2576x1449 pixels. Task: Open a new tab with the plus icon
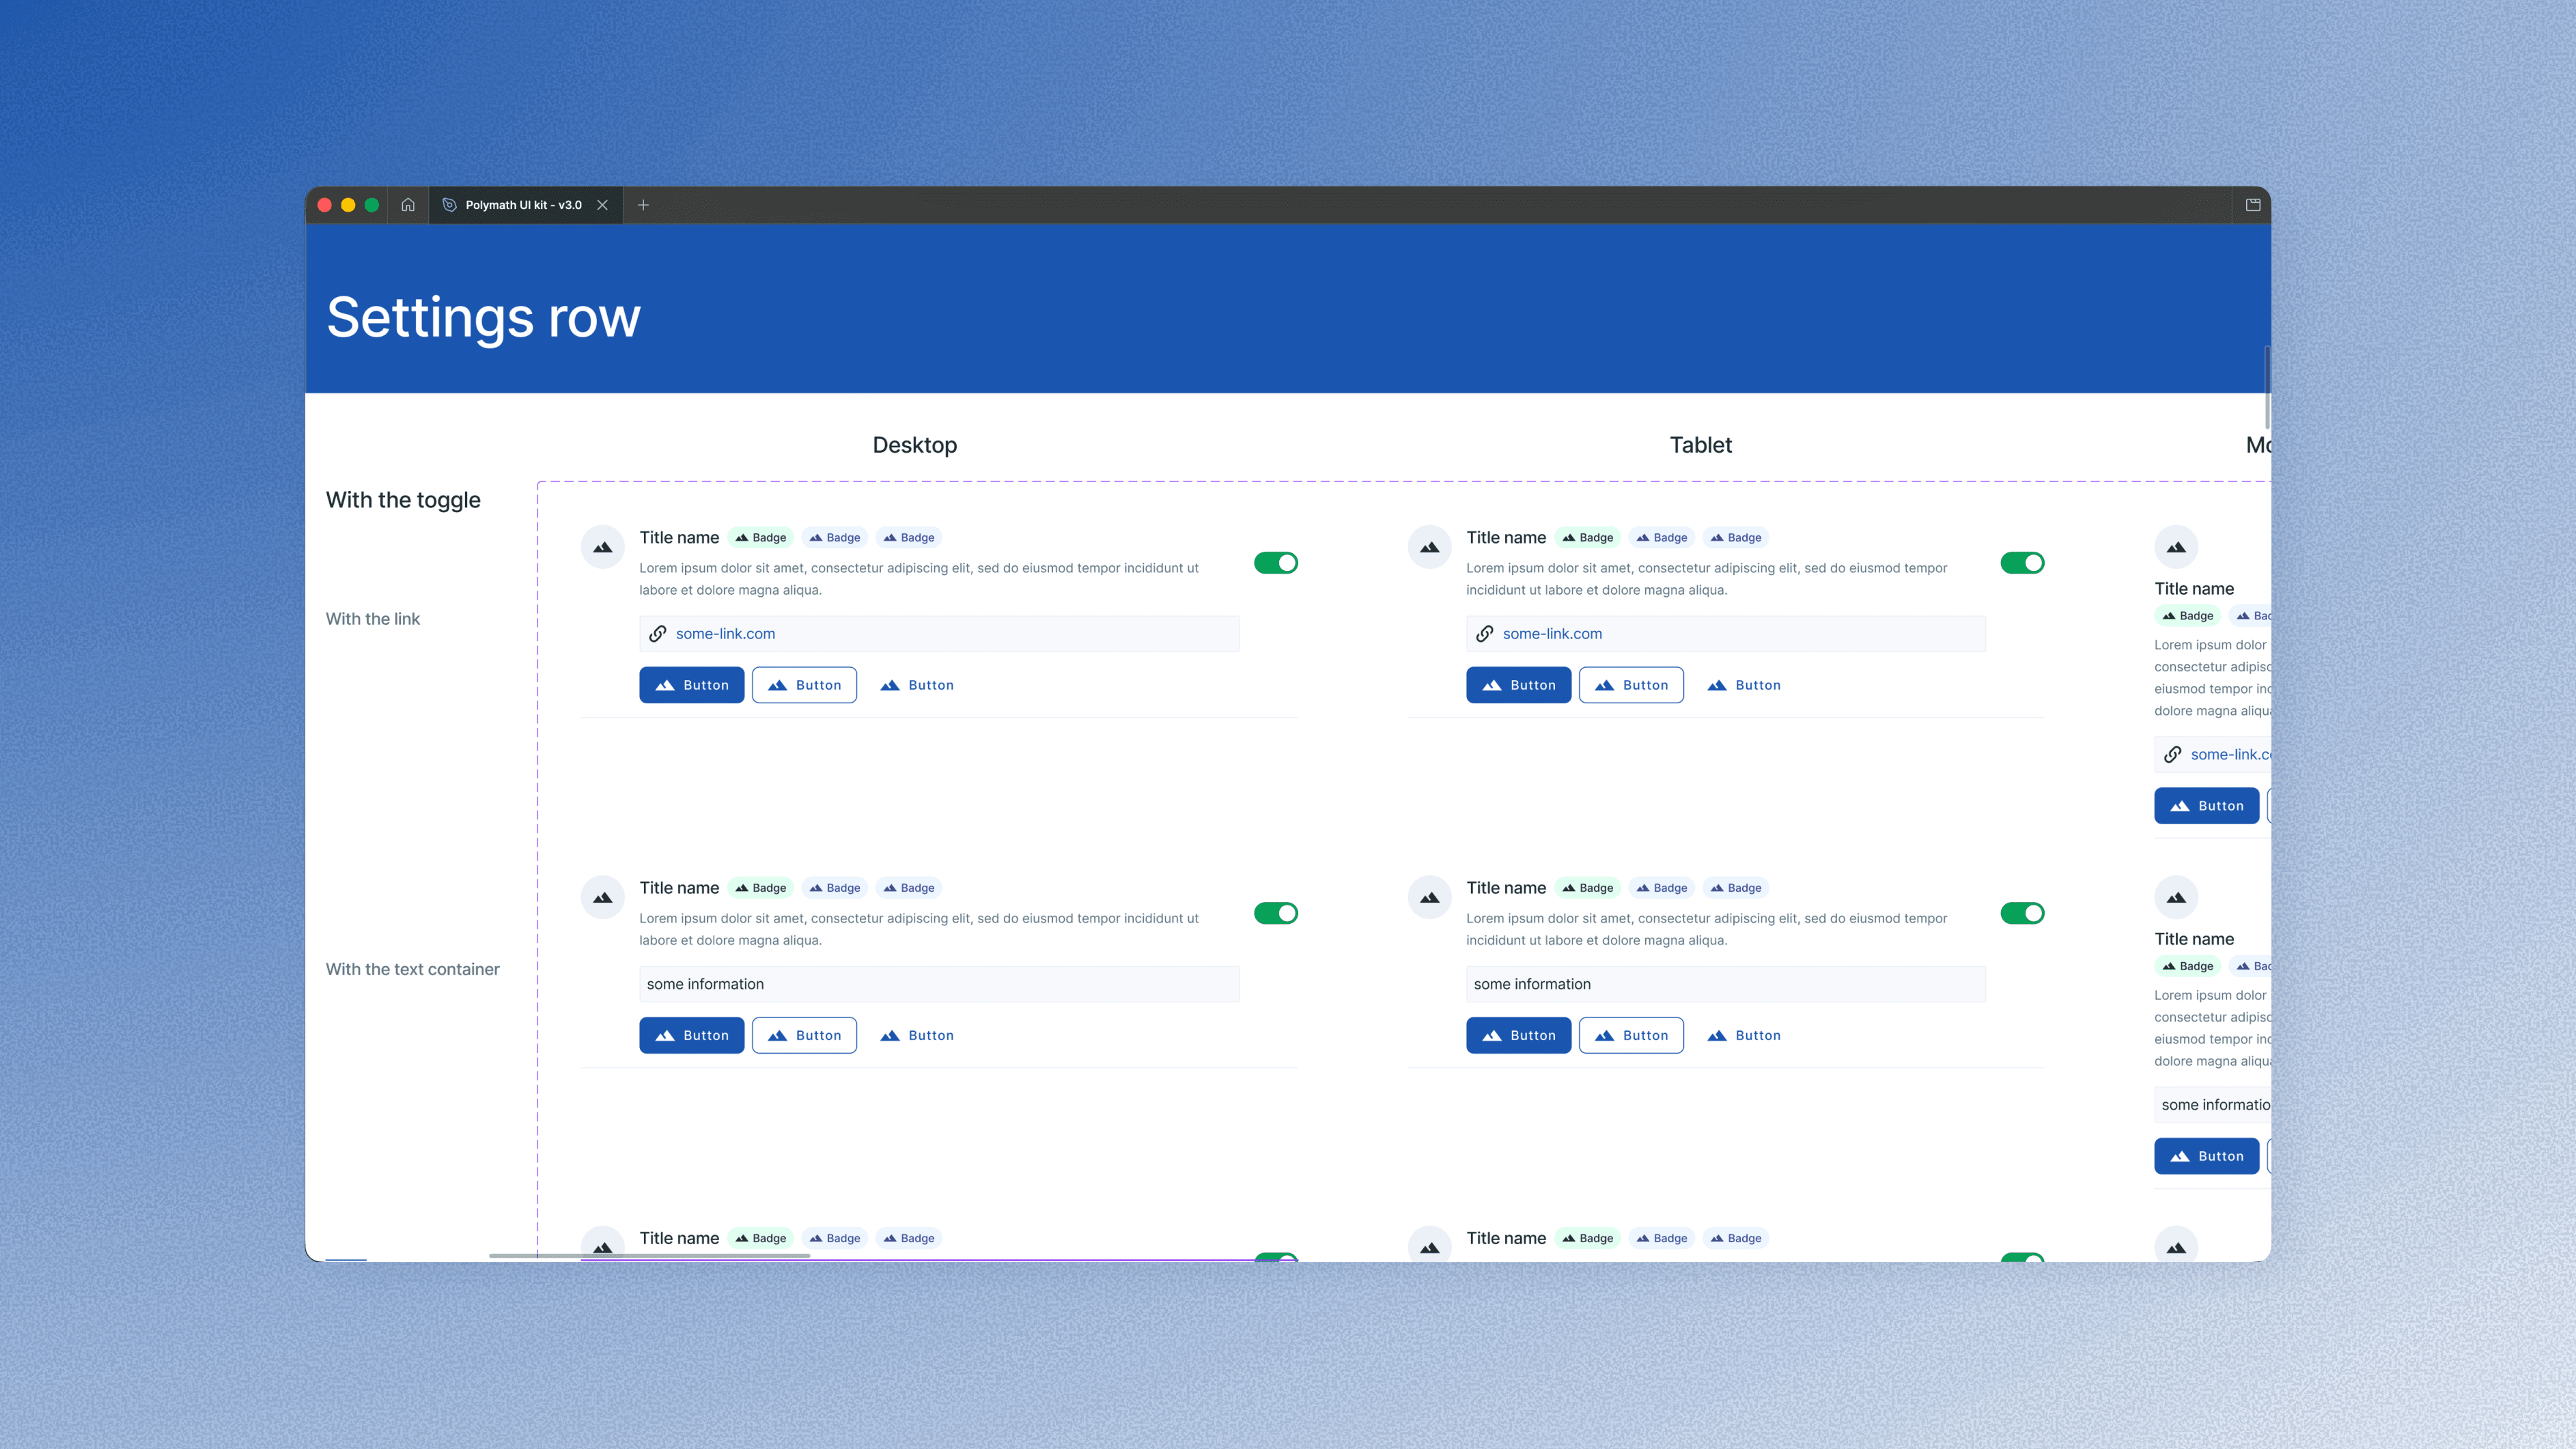coord(643,205)
